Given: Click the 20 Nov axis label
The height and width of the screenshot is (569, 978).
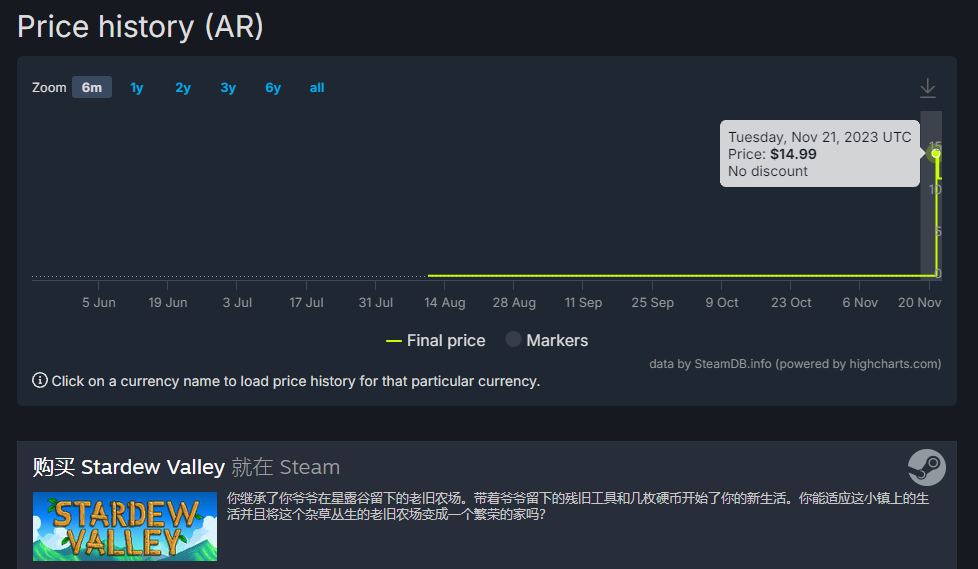Looking at the screenshot, I should (919, 303).
